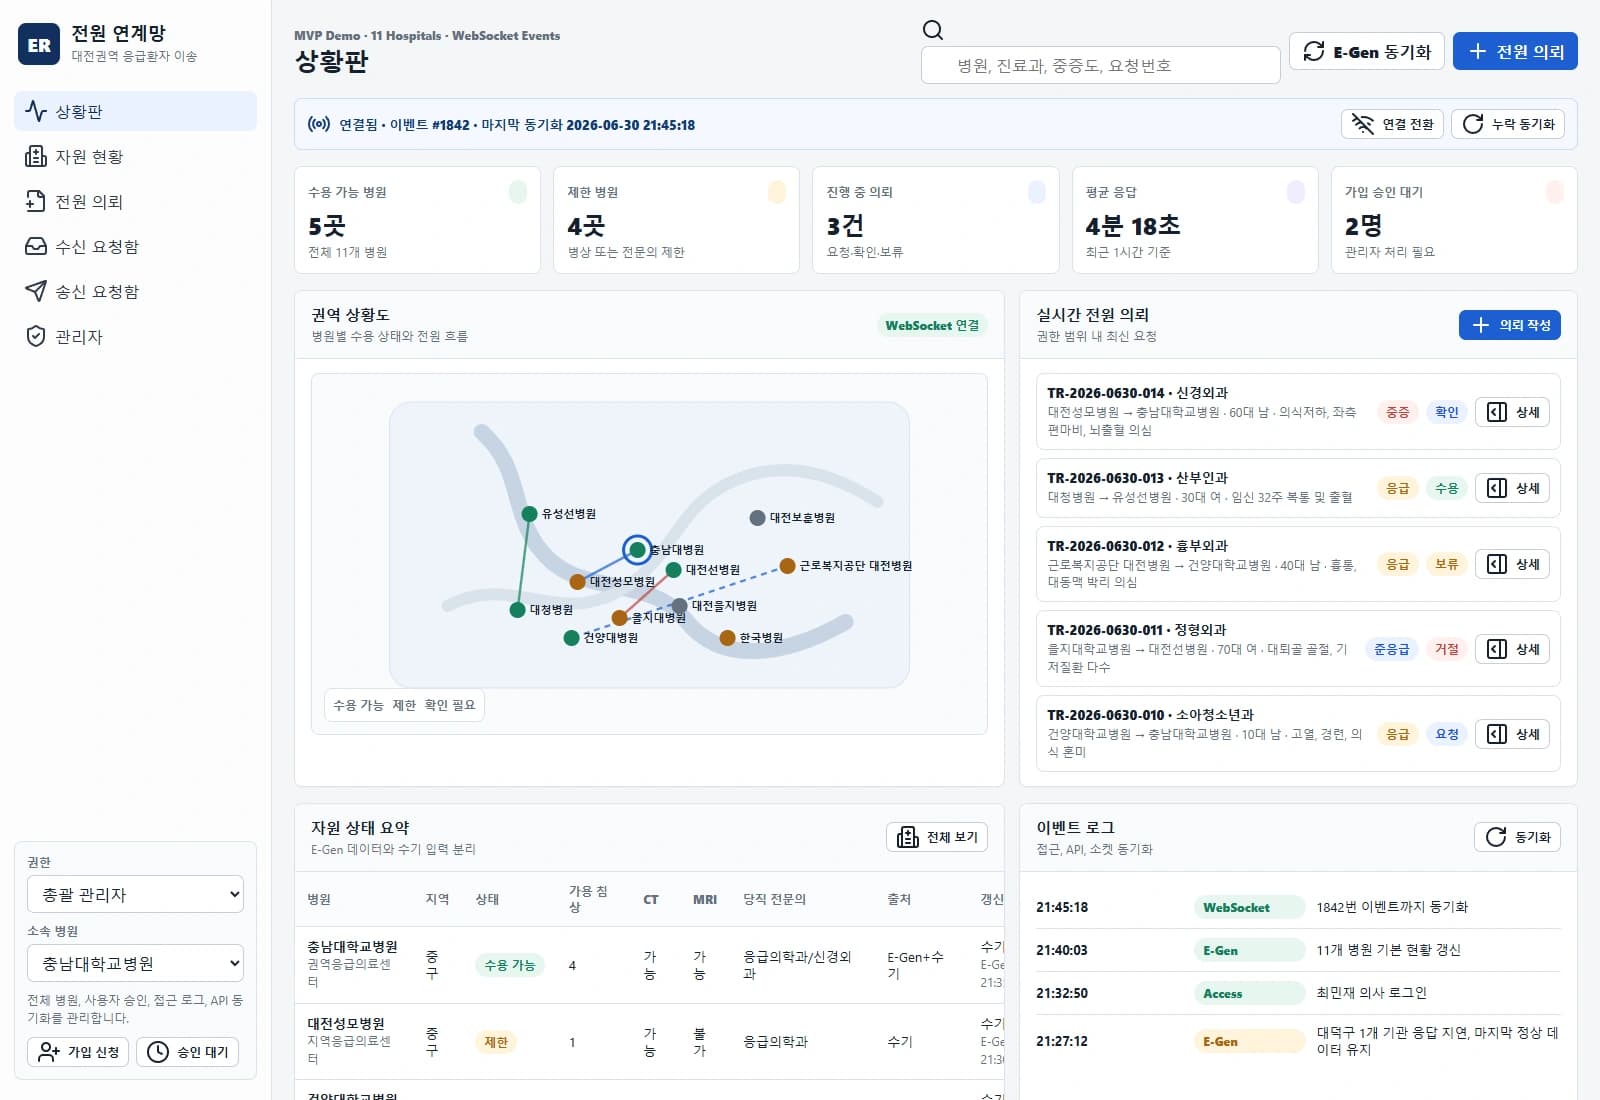Image resolution: width=1600 pixels, height=1100 pixels.
Task: Click the 거절 tag on TR-2026-0630-011
Action: coord(1446,649)
